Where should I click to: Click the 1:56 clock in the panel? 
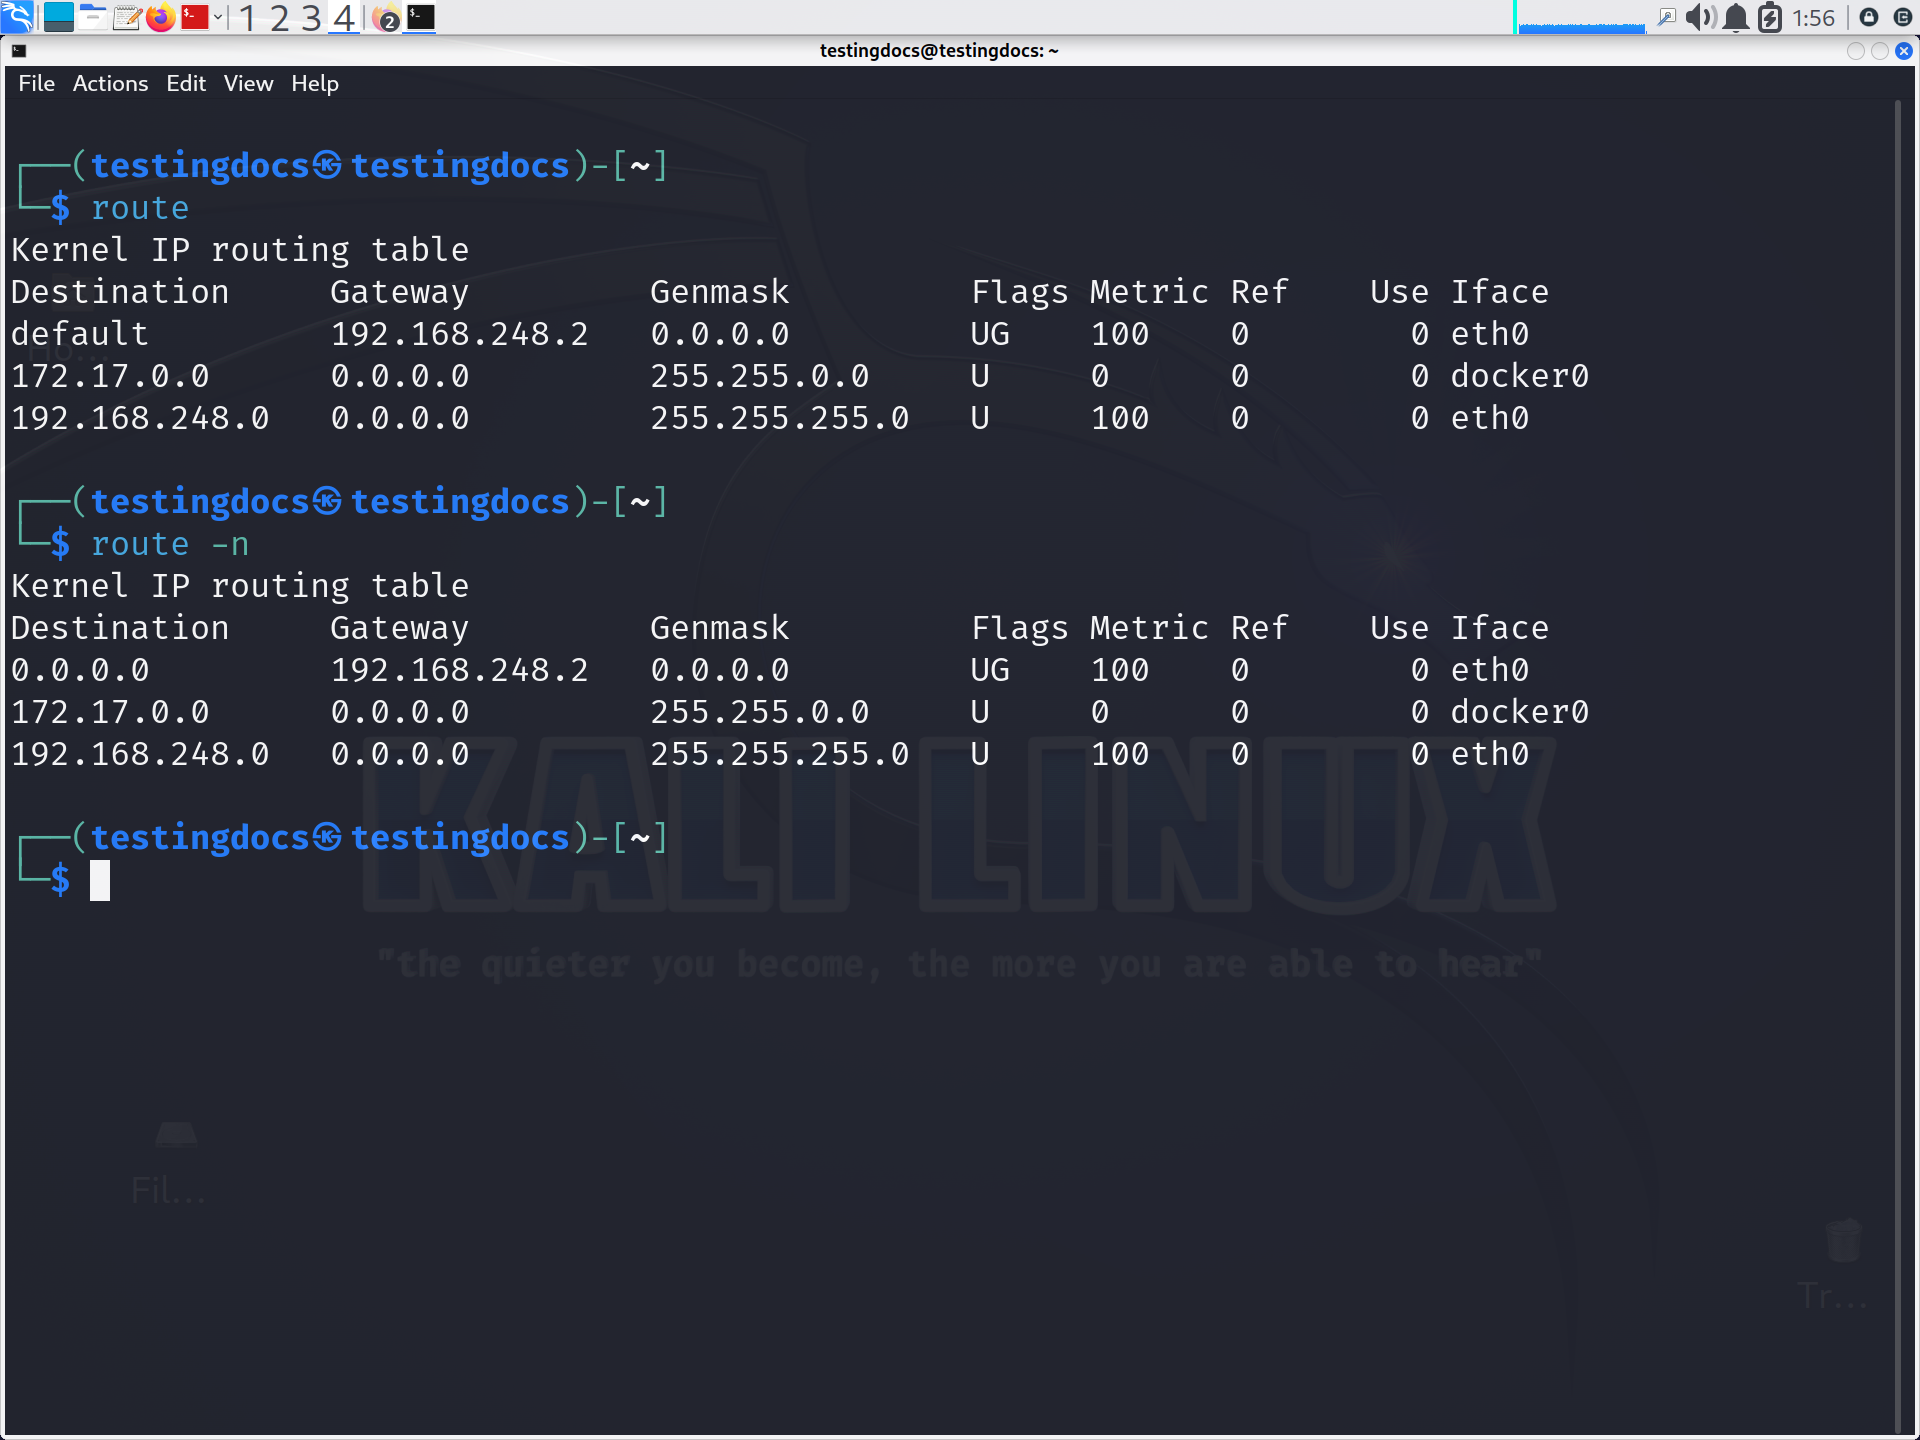click(x=1813, y=18)
